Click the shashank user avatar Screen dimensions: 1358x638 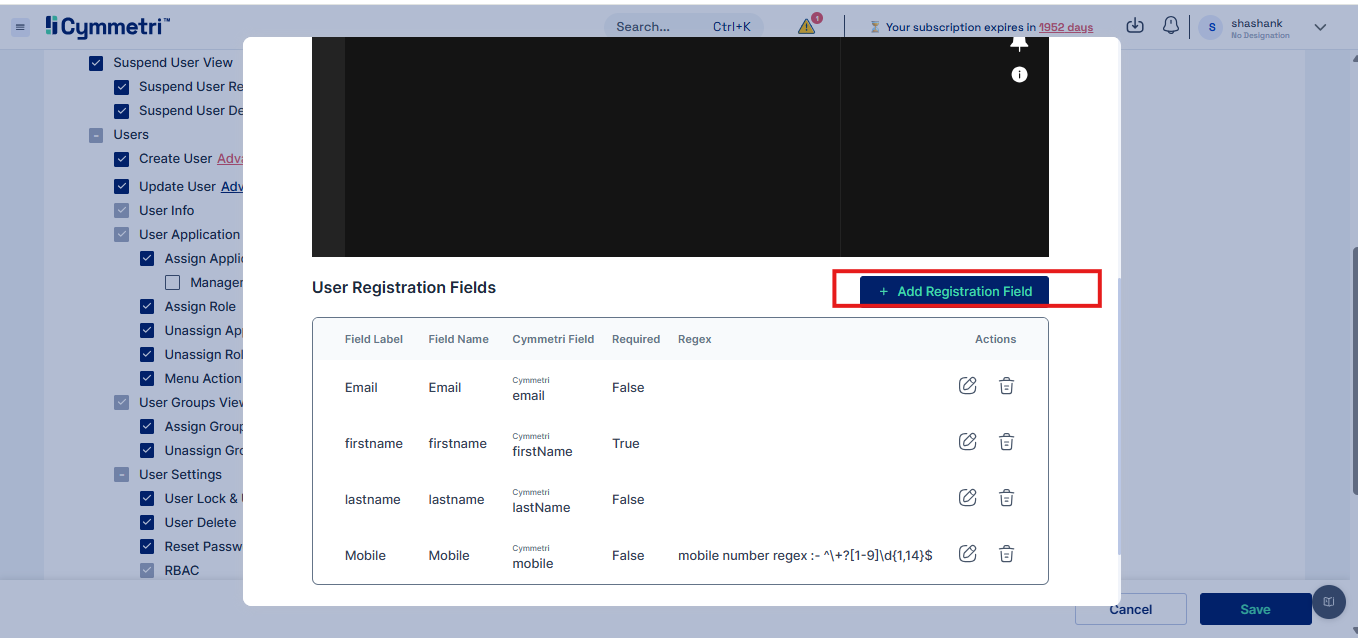click(1212, 28)
